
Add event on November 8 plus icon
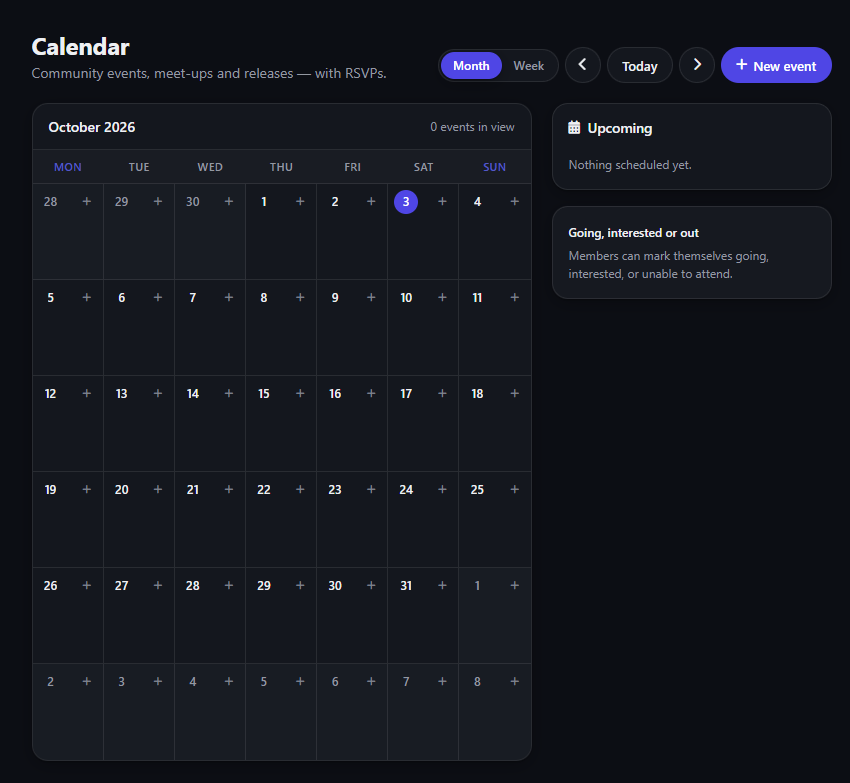514,681
